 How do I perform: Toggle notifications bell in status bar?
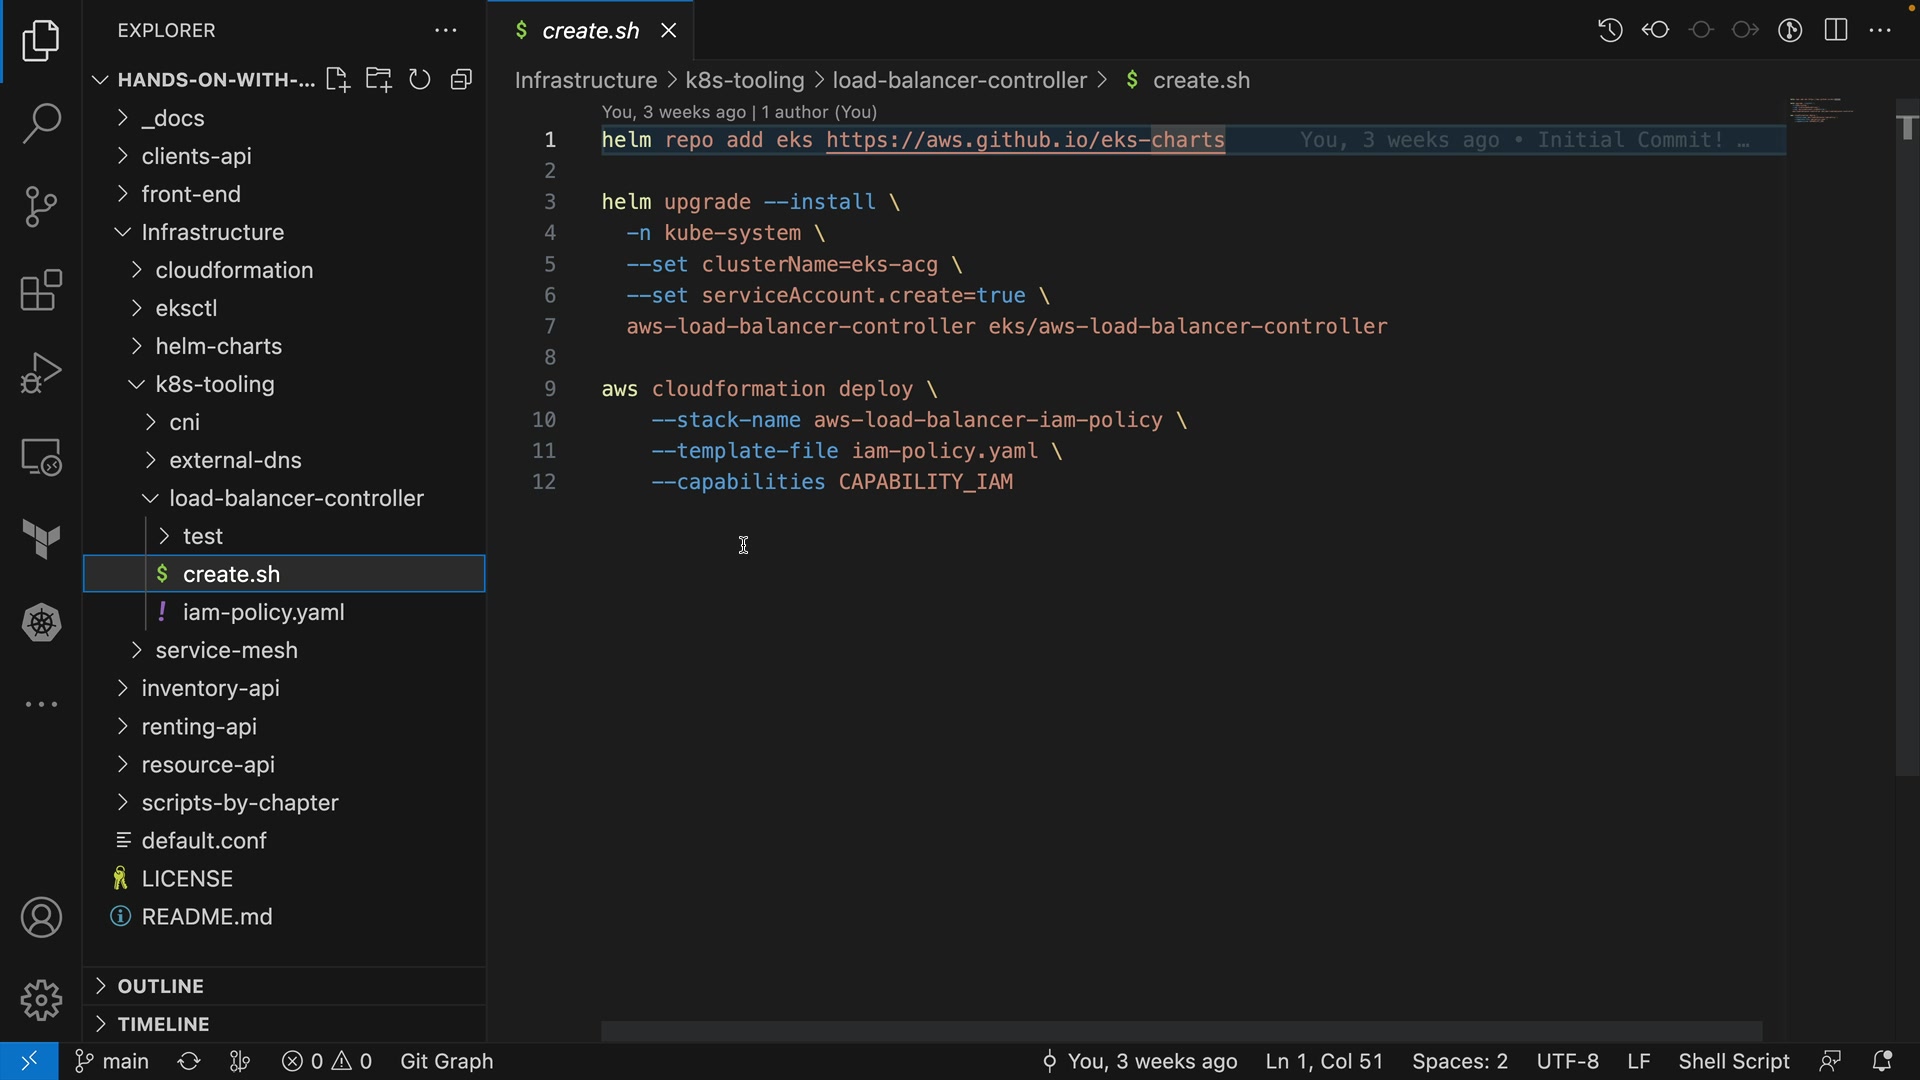[1882, 1061]
